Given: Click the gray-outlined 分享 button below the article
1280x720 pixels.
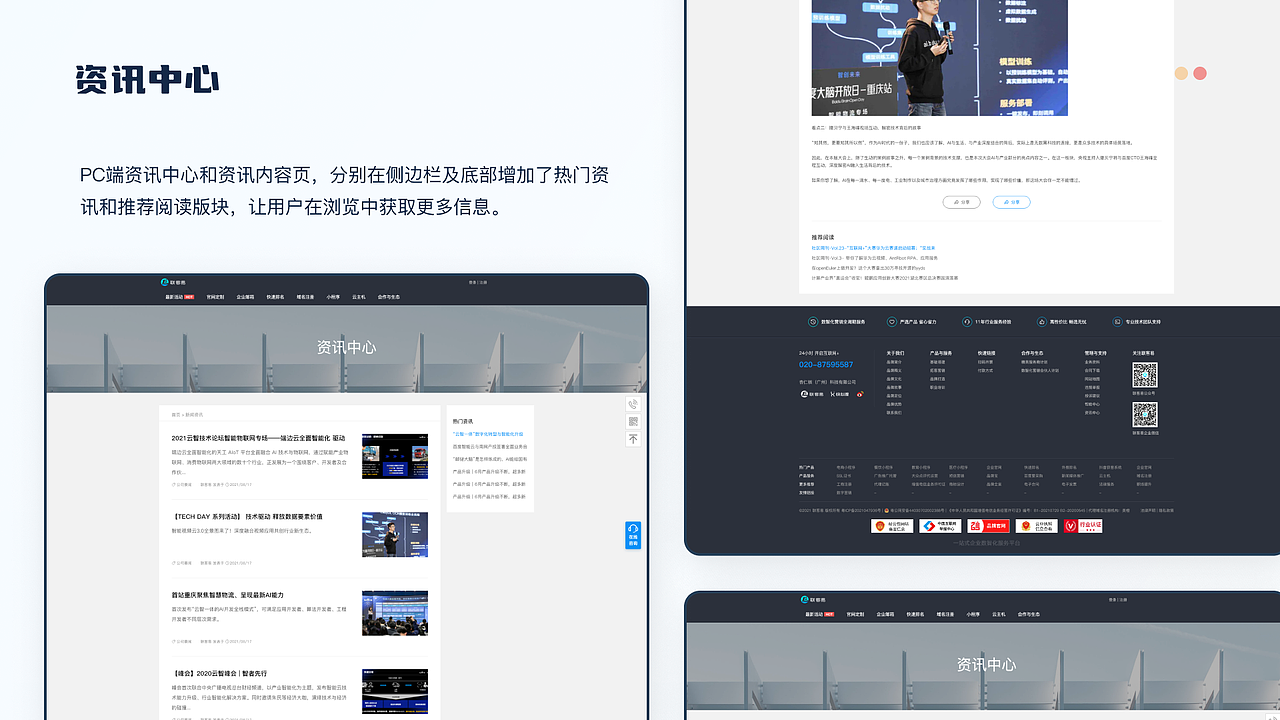Looking at the screenshot, I should click(x=961, y=202).
